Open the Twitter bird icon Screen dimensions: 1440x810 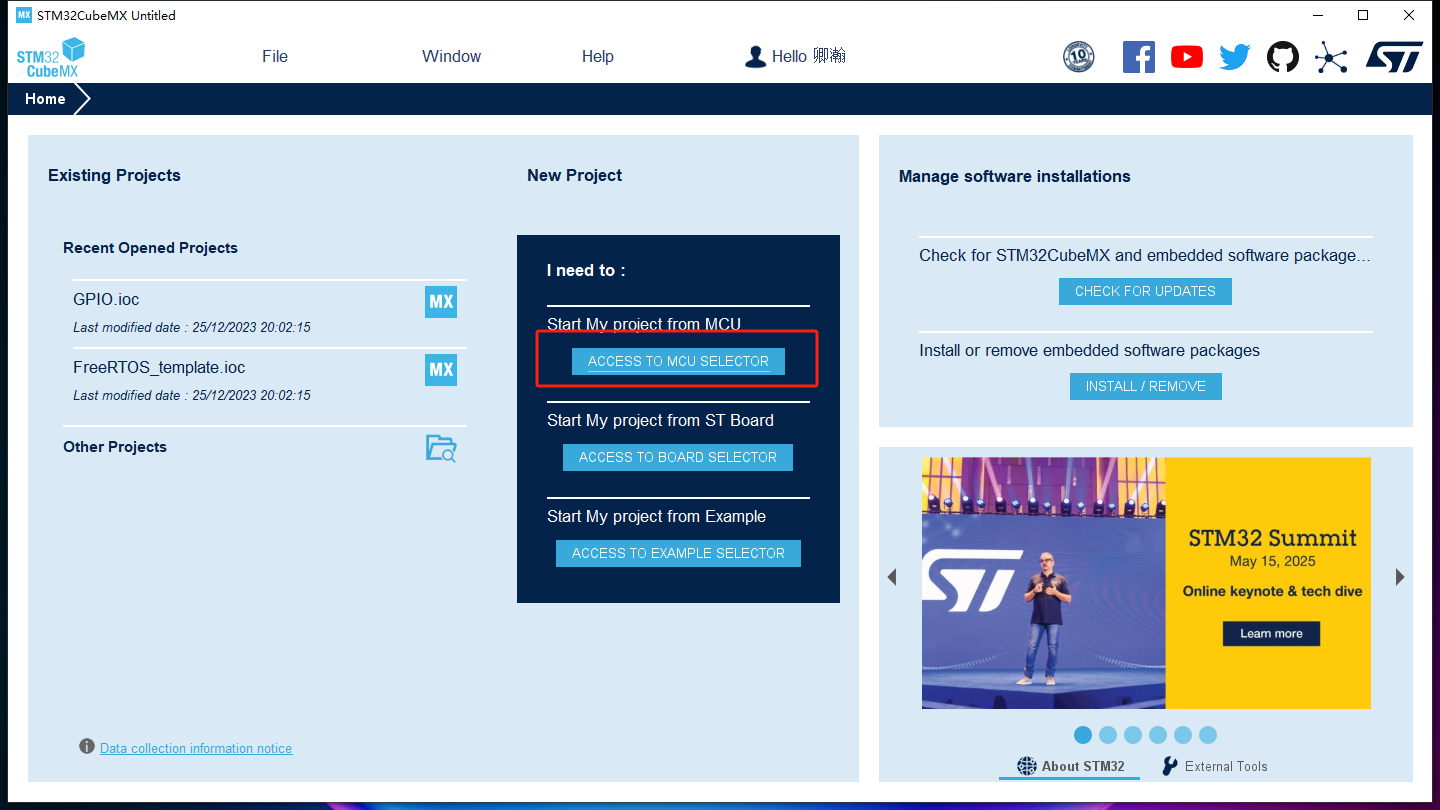point(1235,57)
